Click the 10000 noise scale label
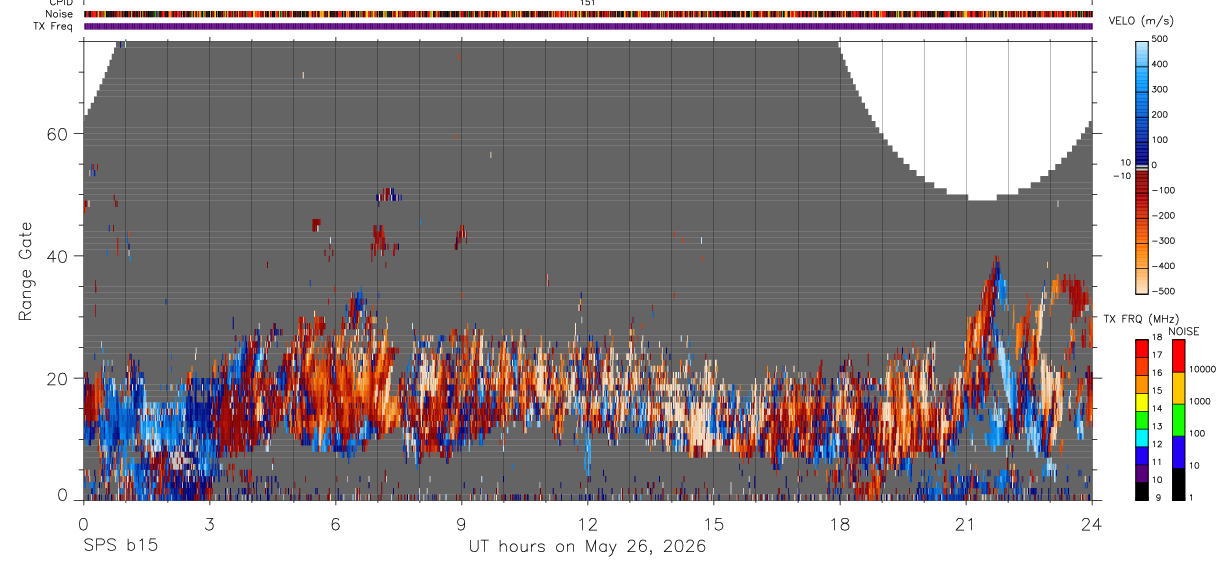 coord(1203,369)
